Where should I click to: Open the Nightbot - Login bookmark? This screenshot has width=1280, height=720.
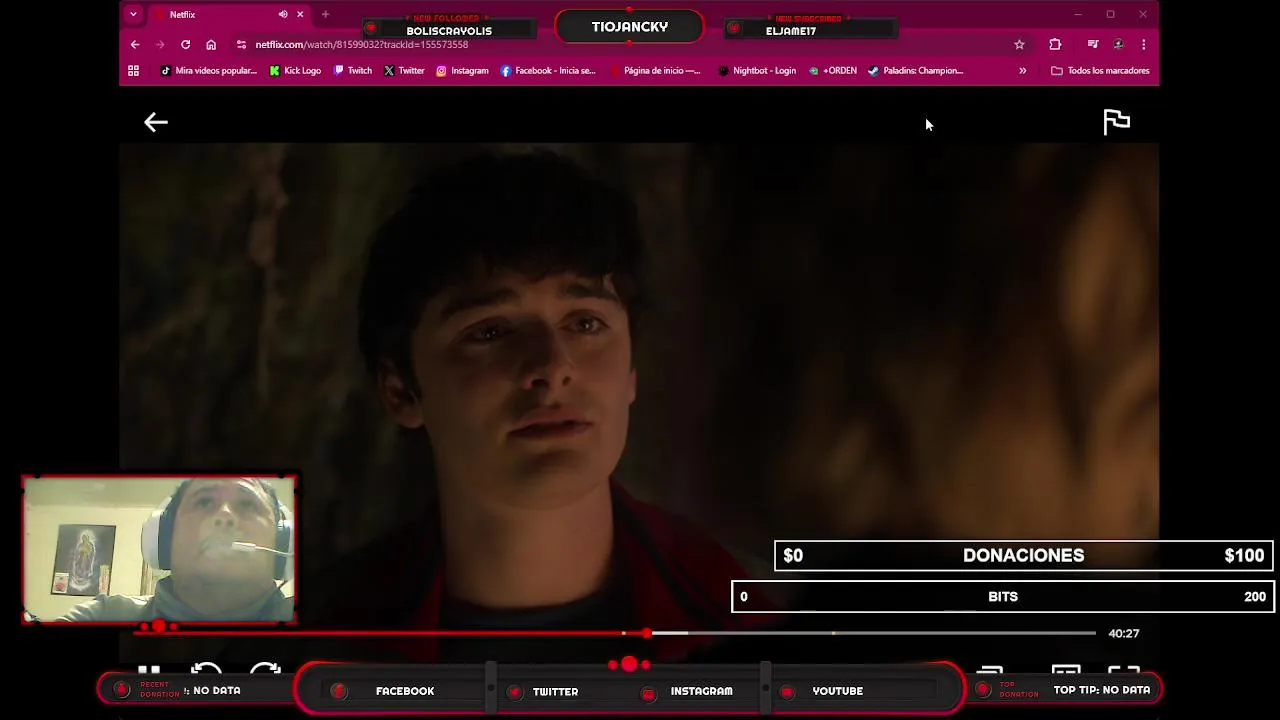pos(758,70)
